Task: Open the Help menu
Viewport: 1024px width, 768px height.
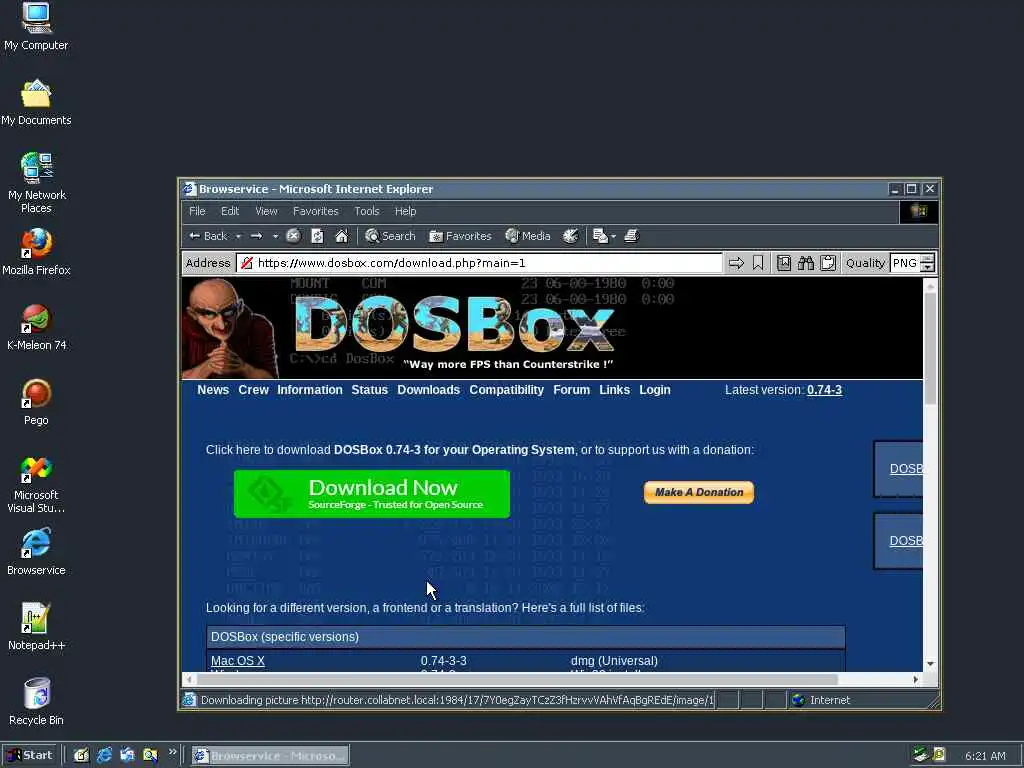Action: (405, 211)
